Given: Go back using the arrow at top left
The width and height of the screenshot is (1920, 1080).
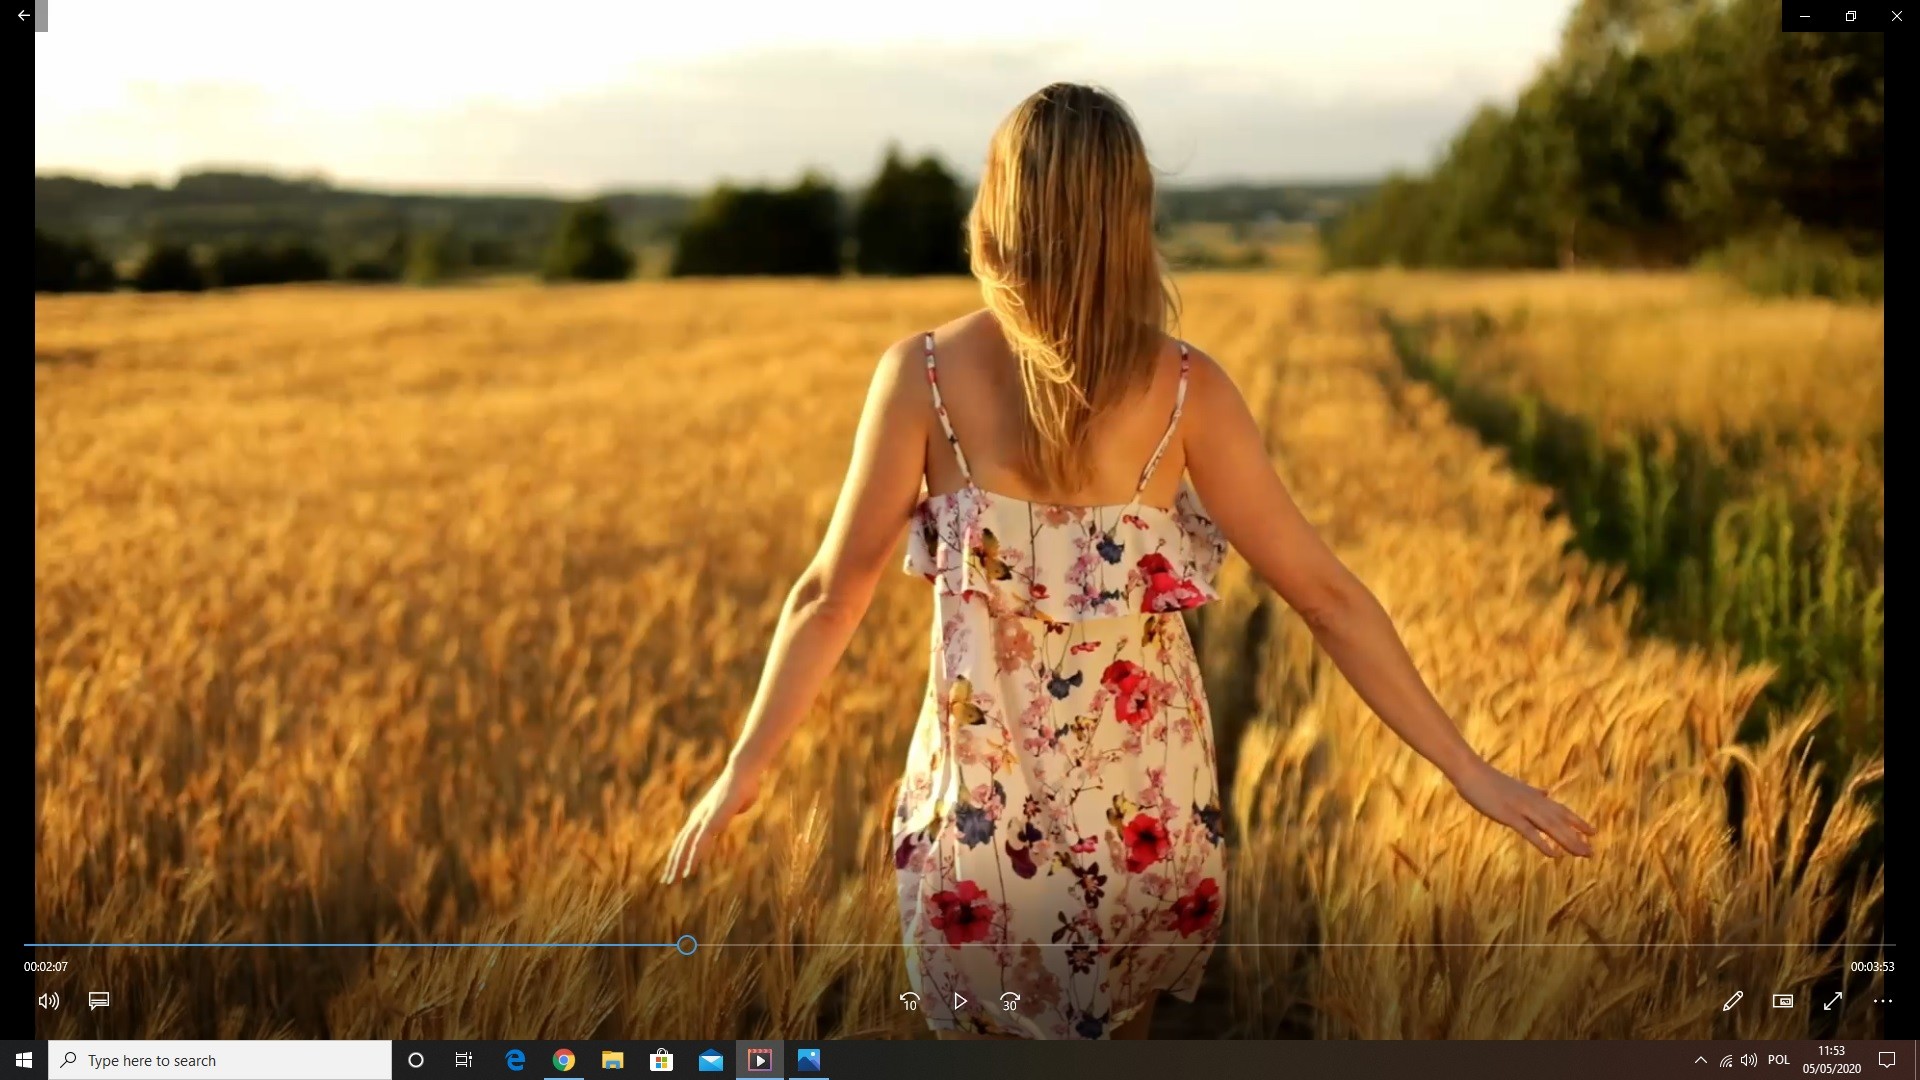Looking at the screenshot, I should [23, 15].
